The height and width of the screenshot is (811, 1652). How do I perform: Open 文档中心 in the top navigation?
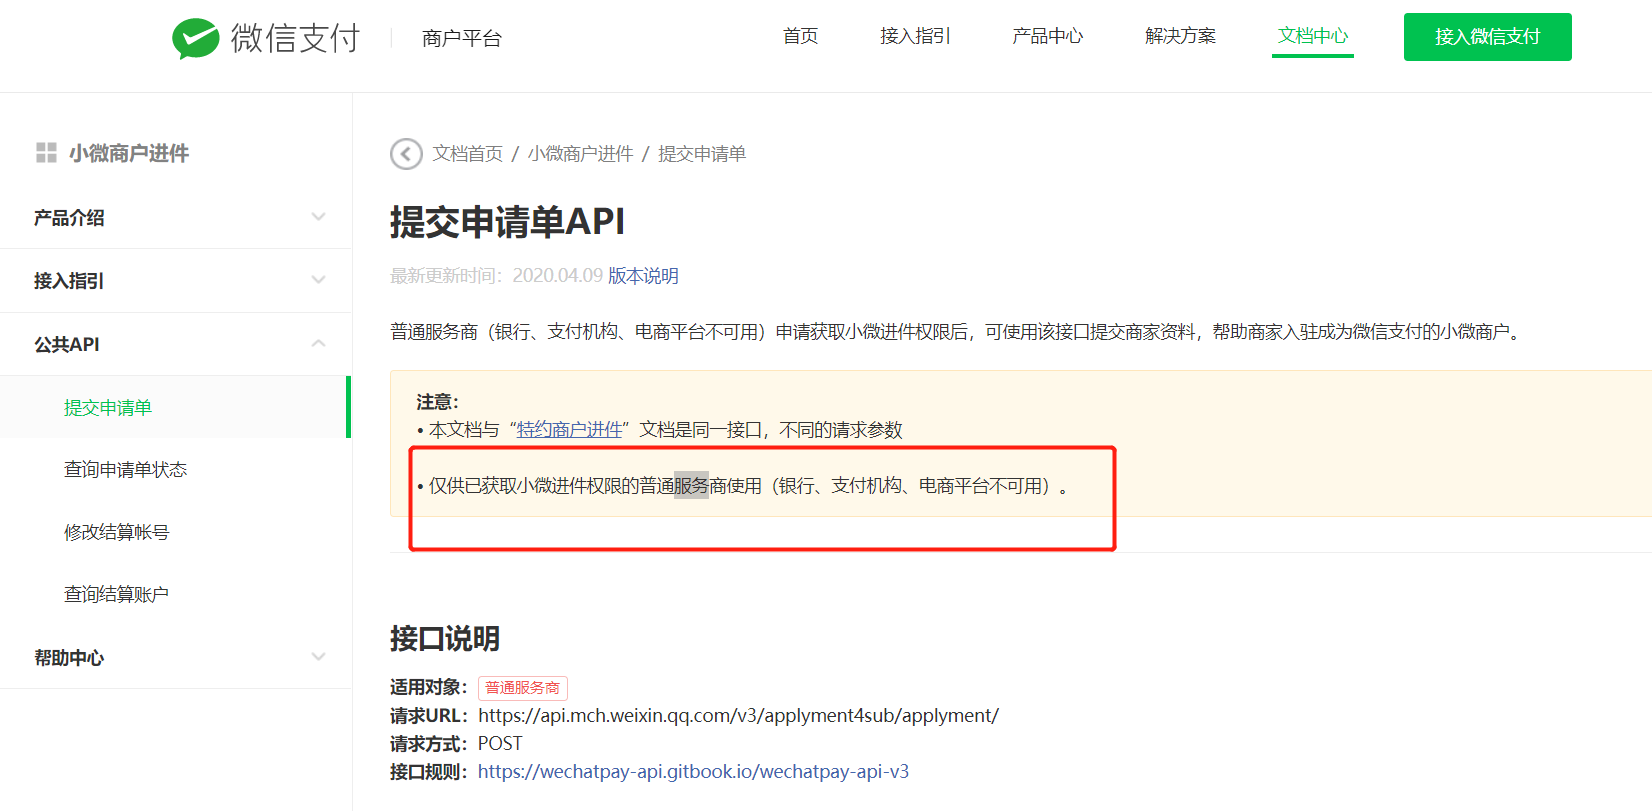(x=1313, y=36)
